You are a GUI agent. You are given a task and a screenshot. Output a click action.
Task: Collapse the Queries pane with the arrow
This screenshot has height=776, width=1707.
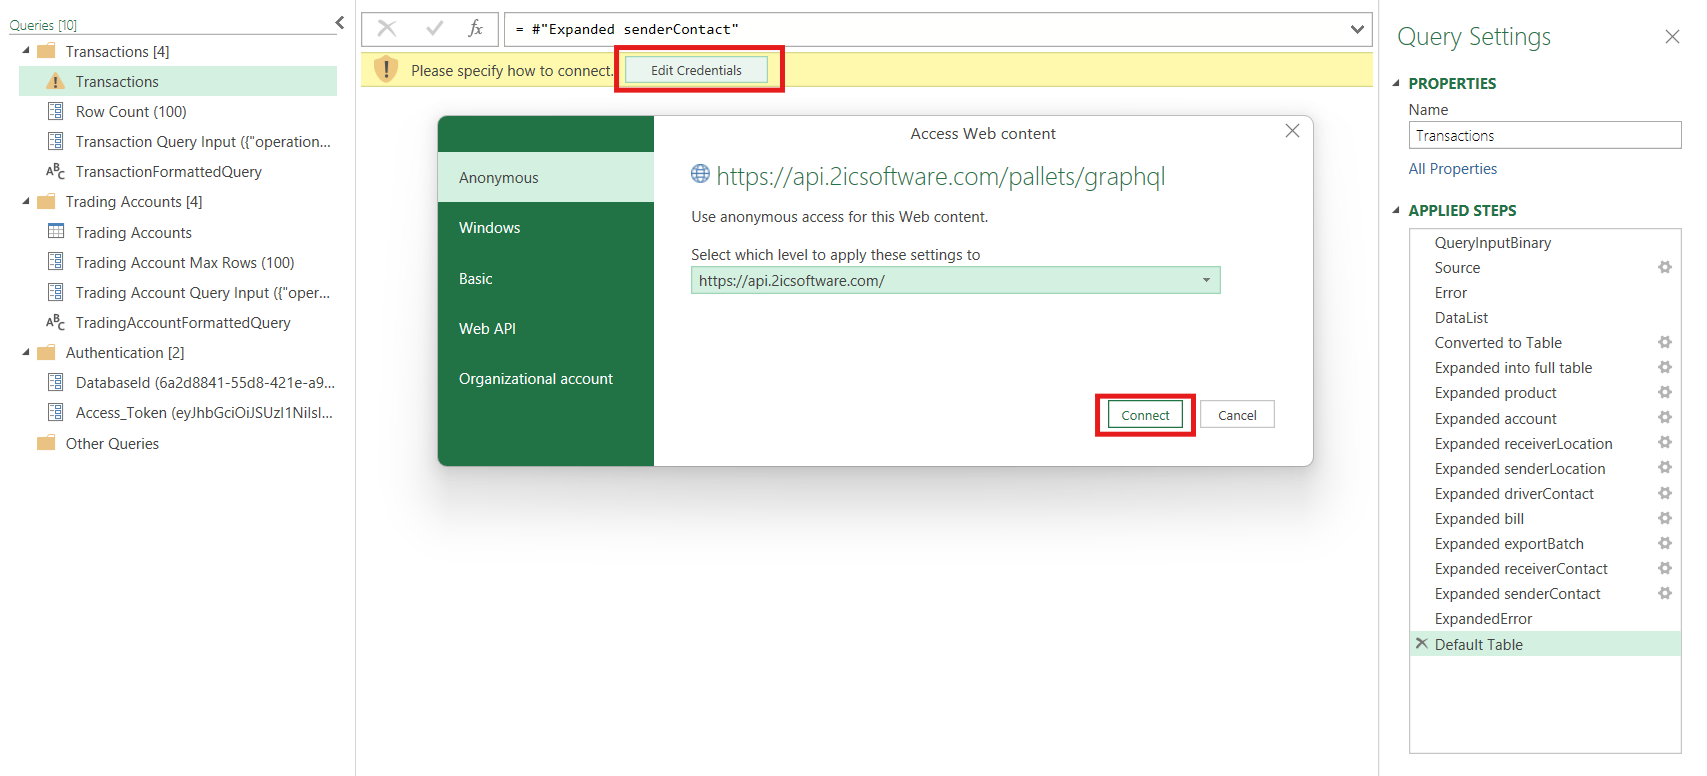[340, 22]
